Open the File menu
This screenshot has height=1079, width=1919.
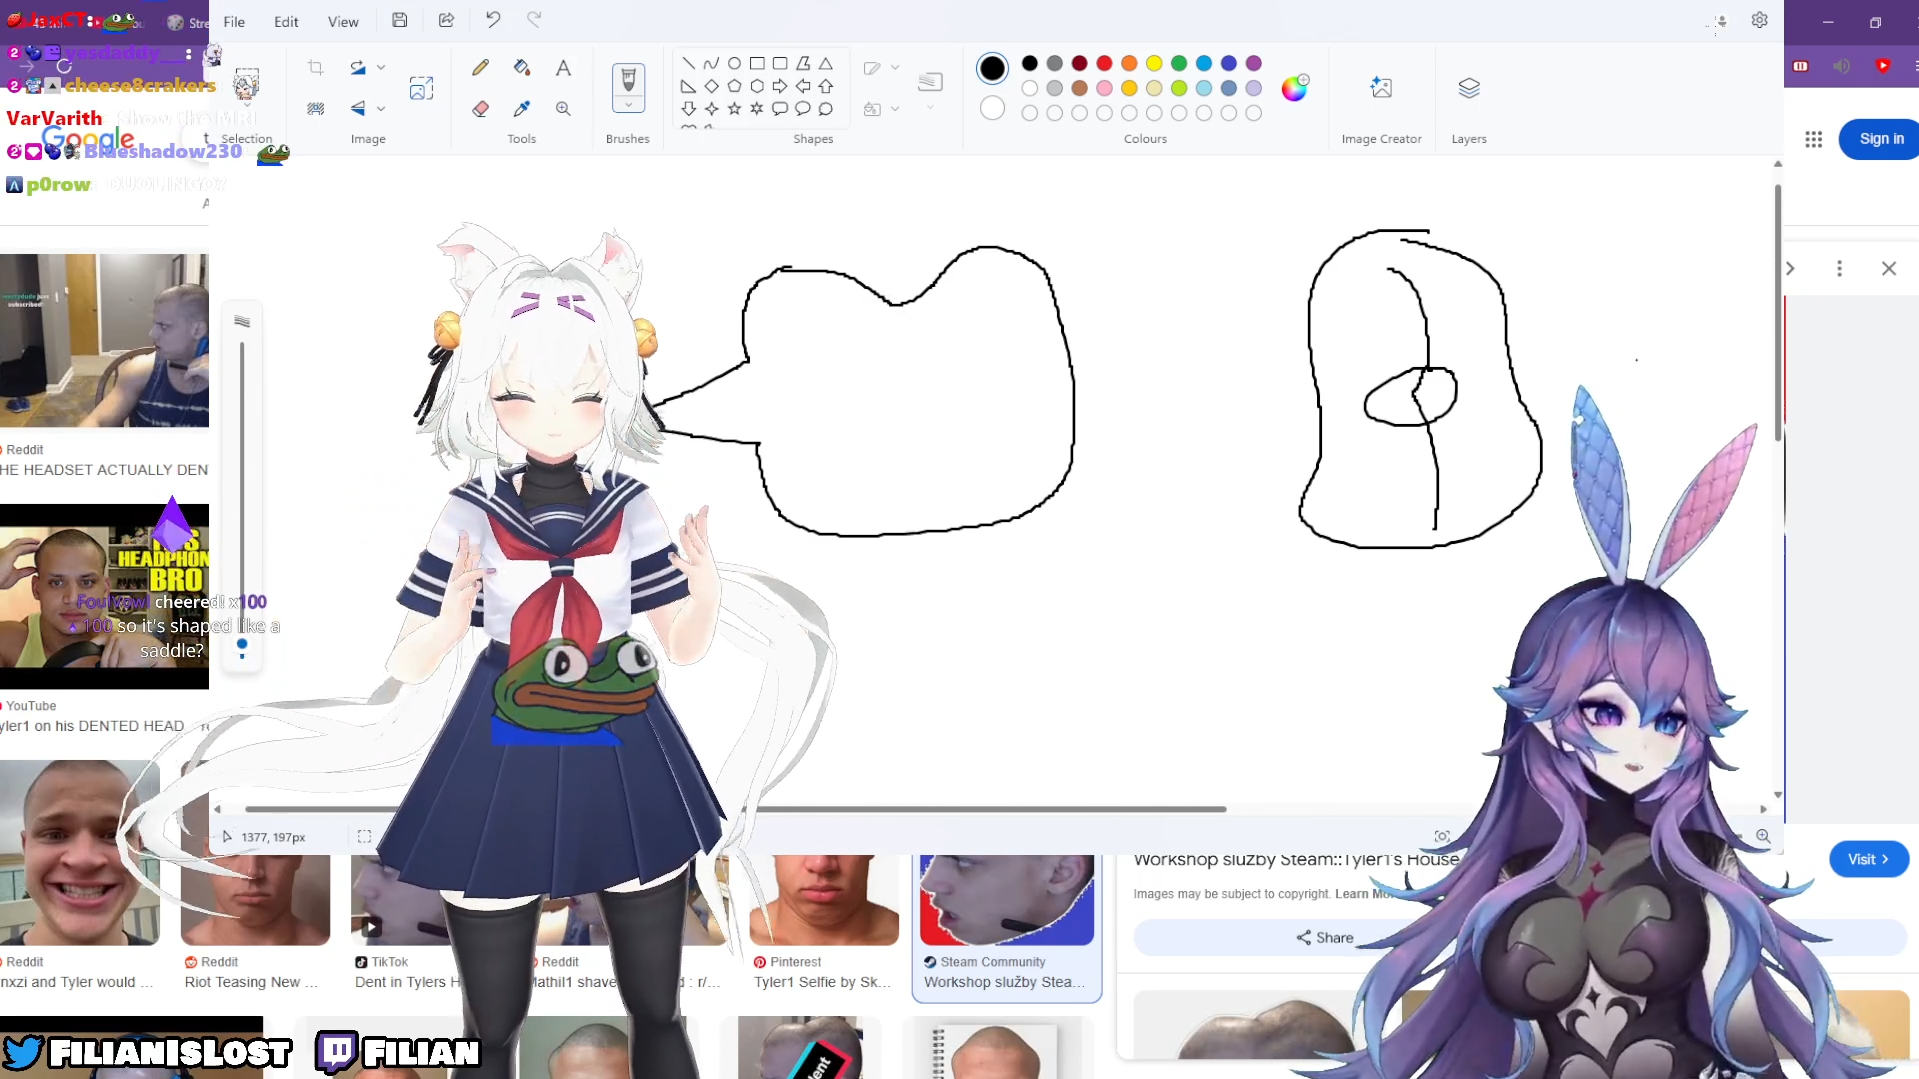(234, 21)
